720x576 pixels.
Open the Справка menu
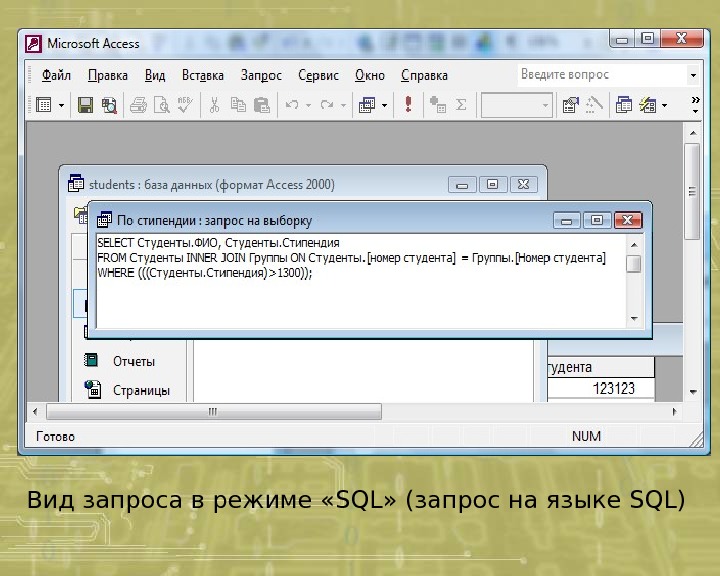[424, 75]
